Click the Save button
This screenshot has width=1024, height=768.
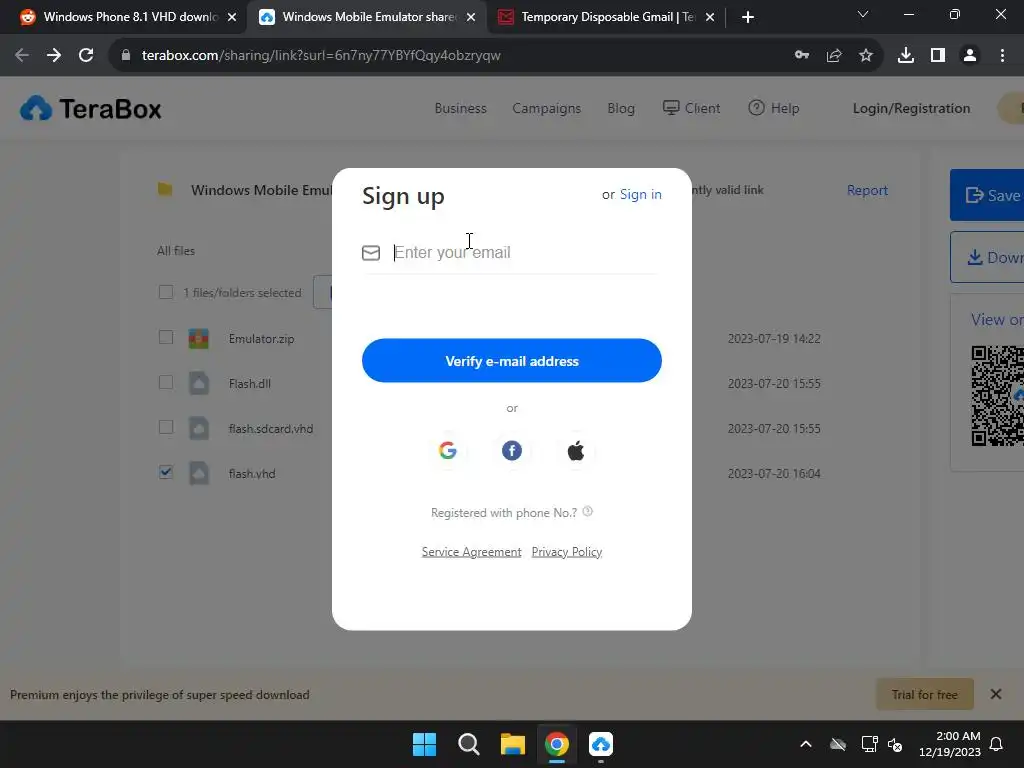987,195
